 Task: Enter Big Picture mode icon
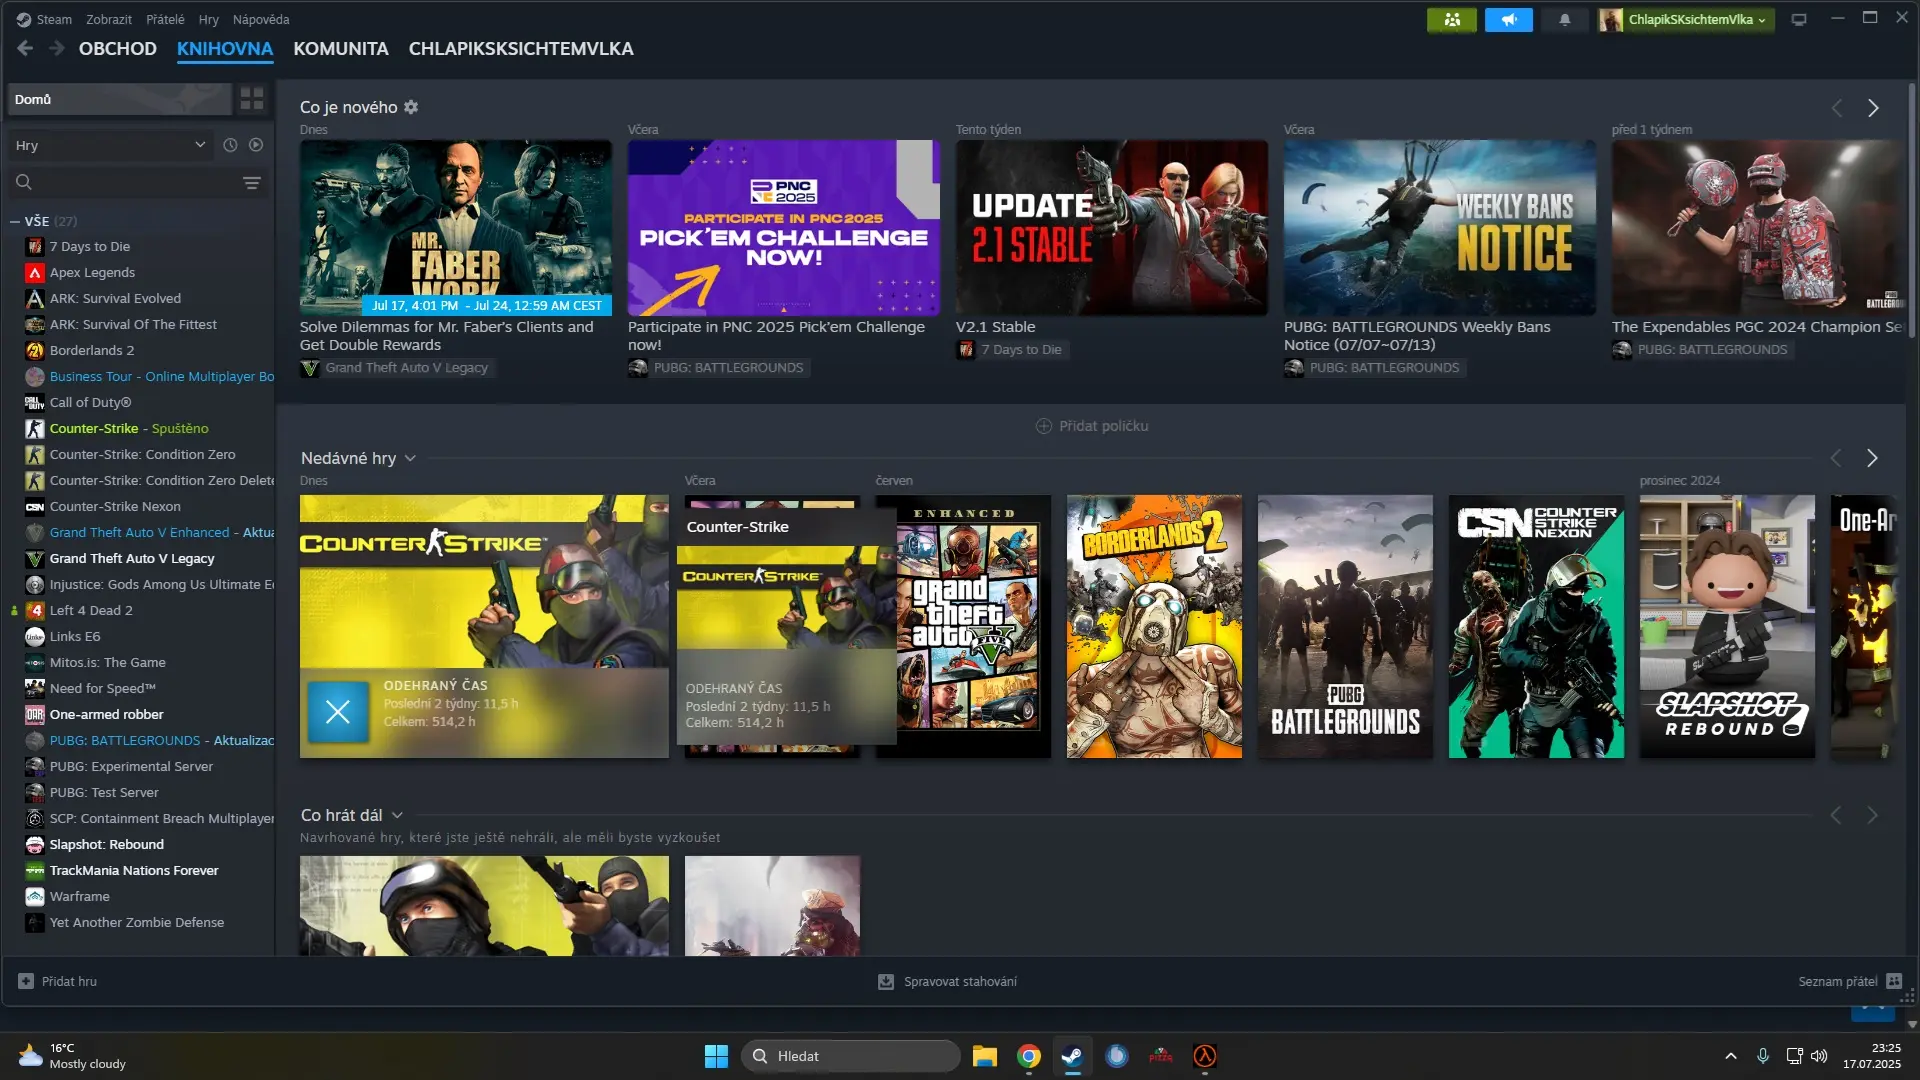(1799, 20)
